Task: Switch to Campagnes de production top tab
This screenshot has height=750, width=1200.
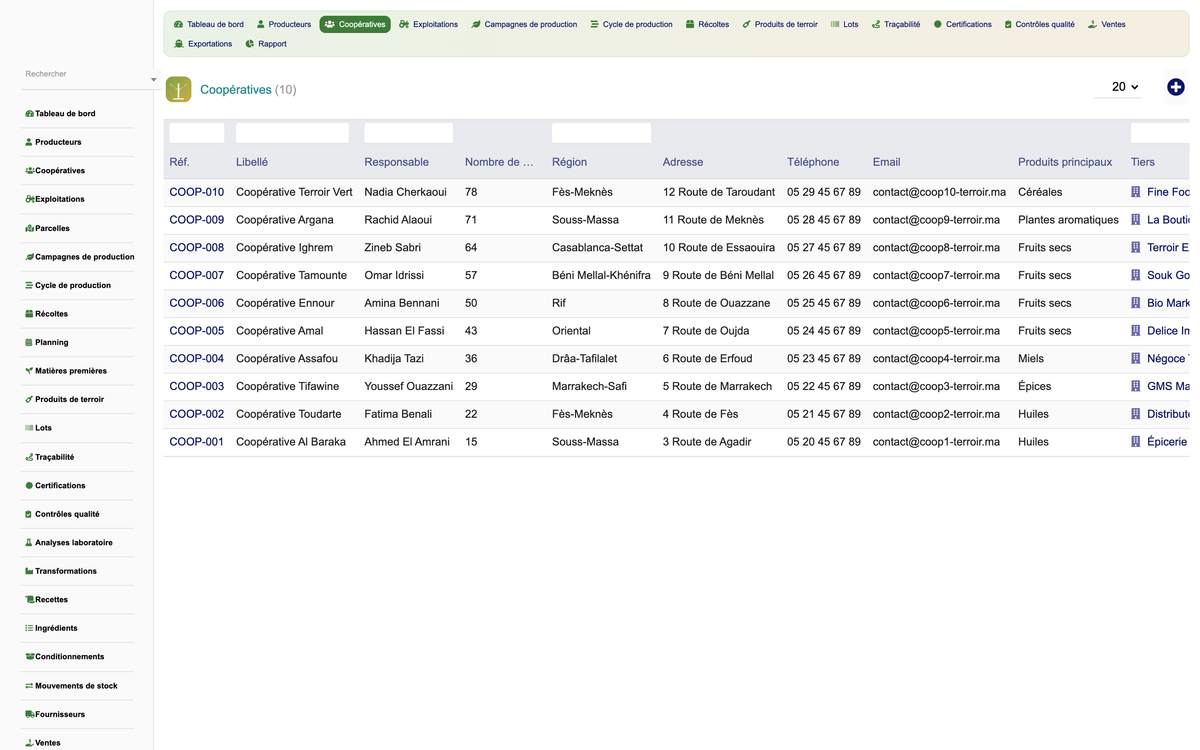Action: 525,24
